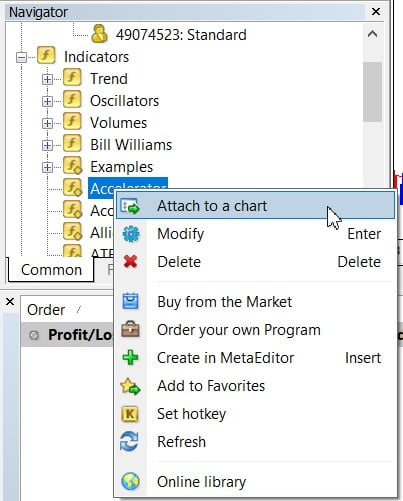Viewport: 403px width, 501px height.
Task: Open Online library entry
Action: click(x=255, y=482)
